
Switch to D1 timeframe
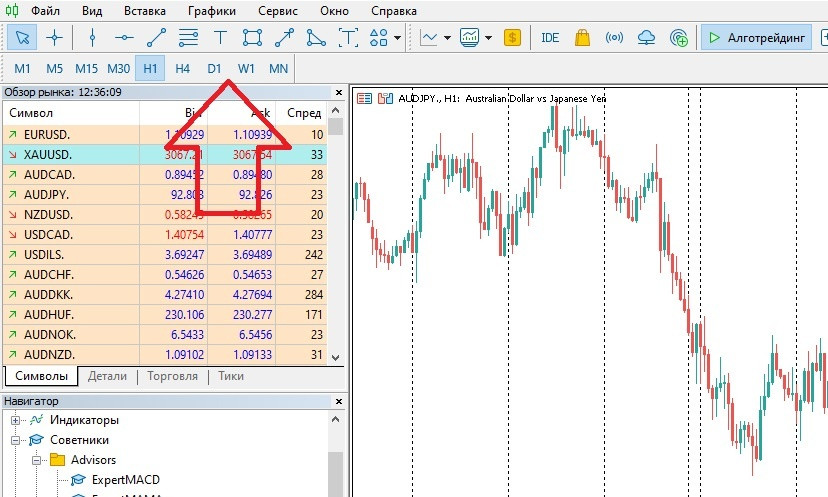click(x=214, y=69)
